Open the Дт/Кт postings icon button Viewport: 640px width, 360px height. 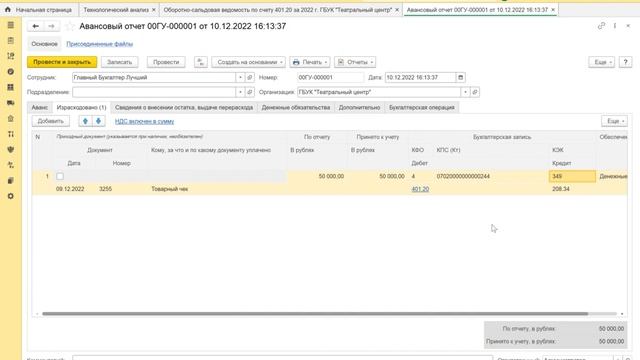click(200, 62)
